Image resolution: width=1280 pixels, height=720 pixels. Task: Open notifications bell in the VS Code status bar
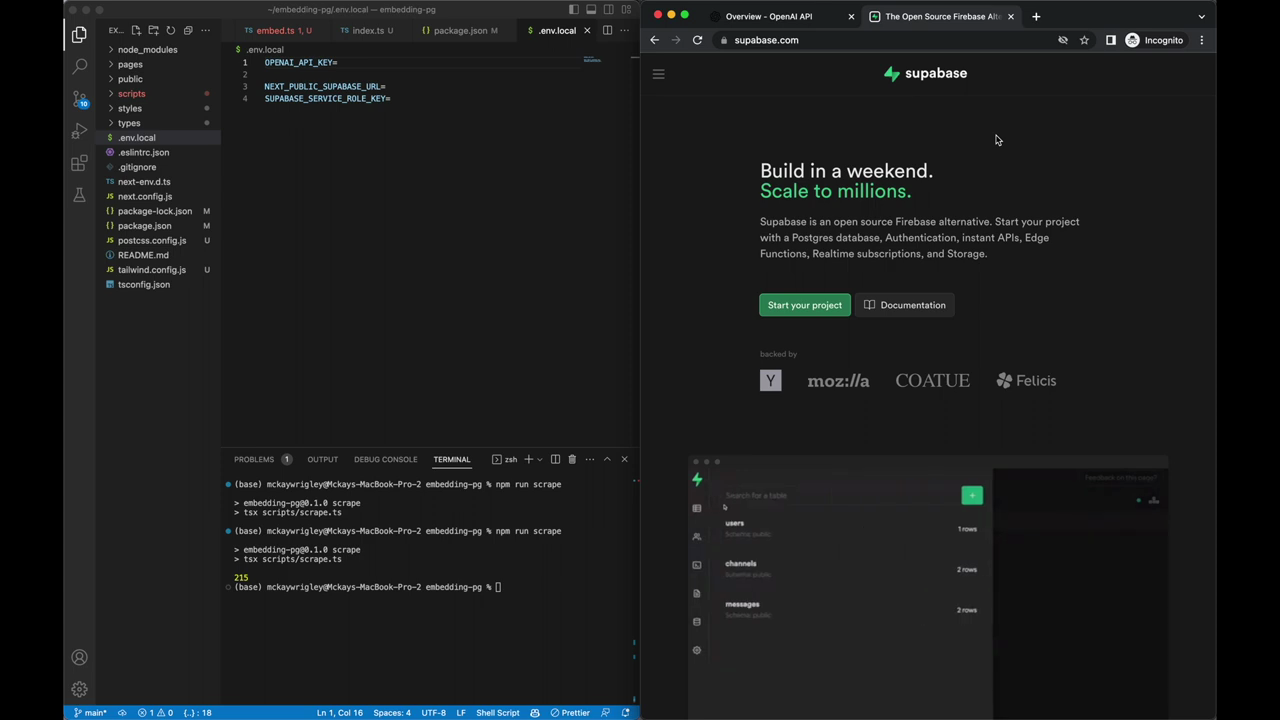626,713
